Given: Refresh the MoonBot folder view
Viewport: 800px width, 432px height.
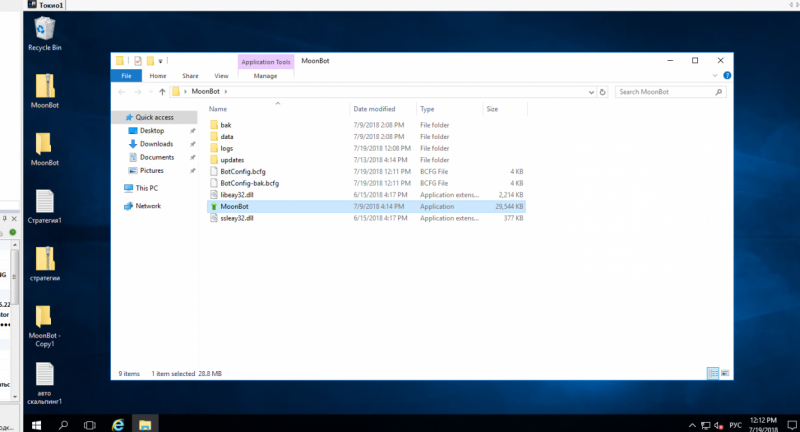Looking at the screenshot, I should click(603, 92).
